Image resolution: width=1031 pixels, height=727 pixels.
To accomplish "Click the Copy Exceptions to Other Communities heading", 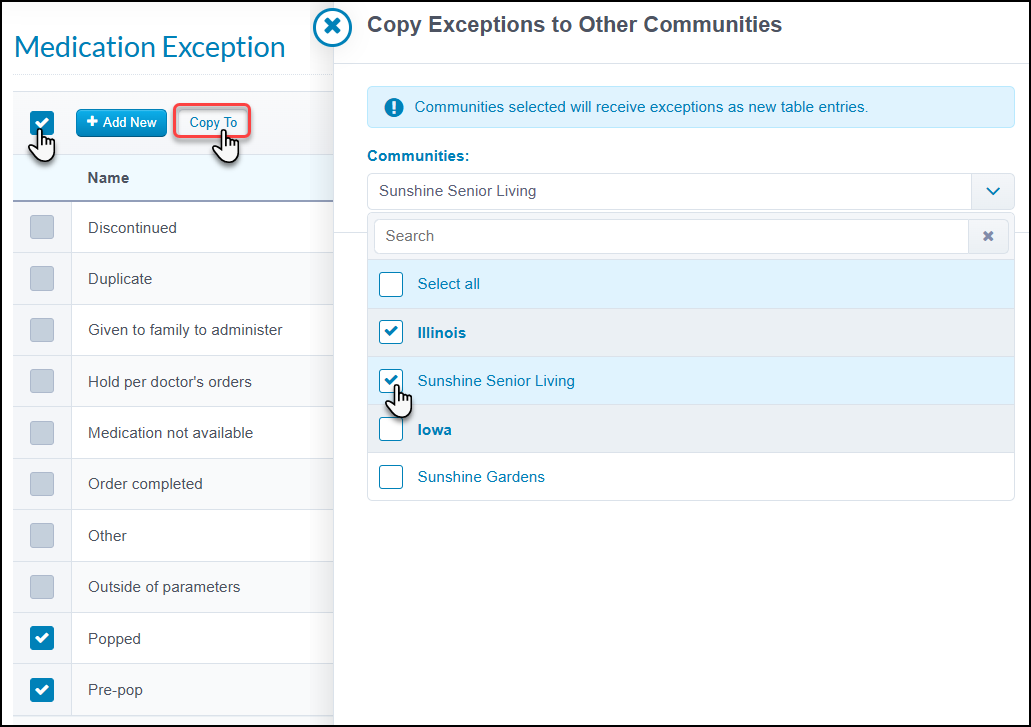I will [574, 24].
